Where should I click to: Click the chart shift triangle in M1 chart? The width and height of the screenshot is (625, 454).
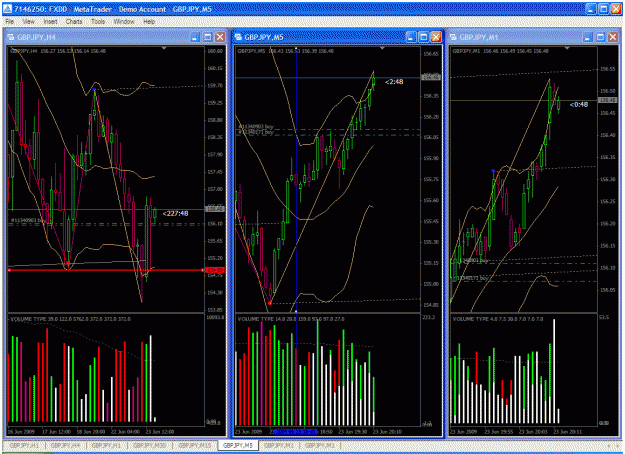click(567, 48)
